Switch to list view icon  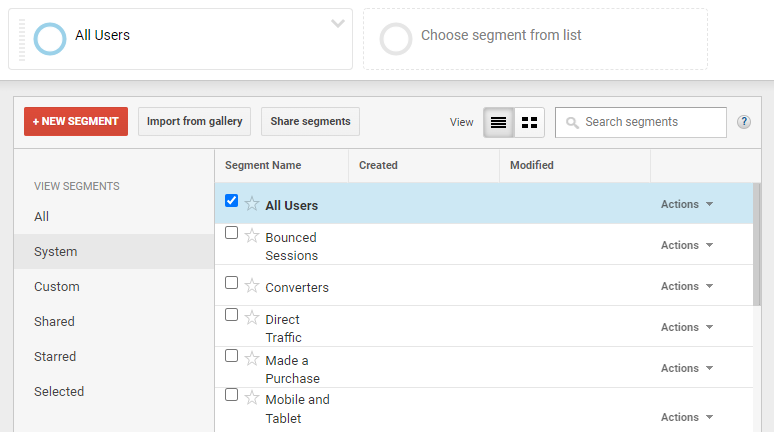tap(498, 122)
